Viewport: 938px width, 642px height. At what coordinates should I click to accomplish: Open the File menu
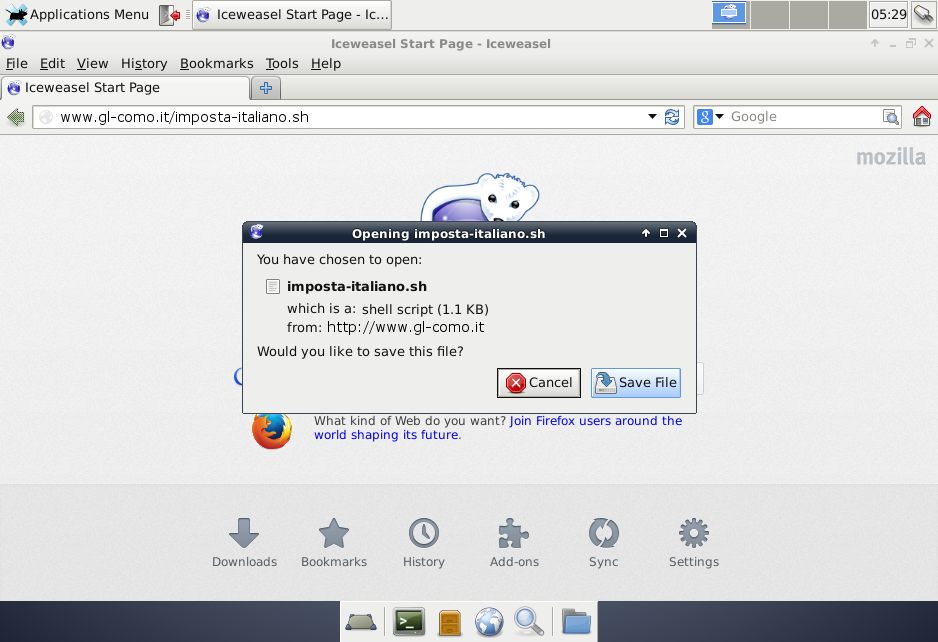point(17,63)
